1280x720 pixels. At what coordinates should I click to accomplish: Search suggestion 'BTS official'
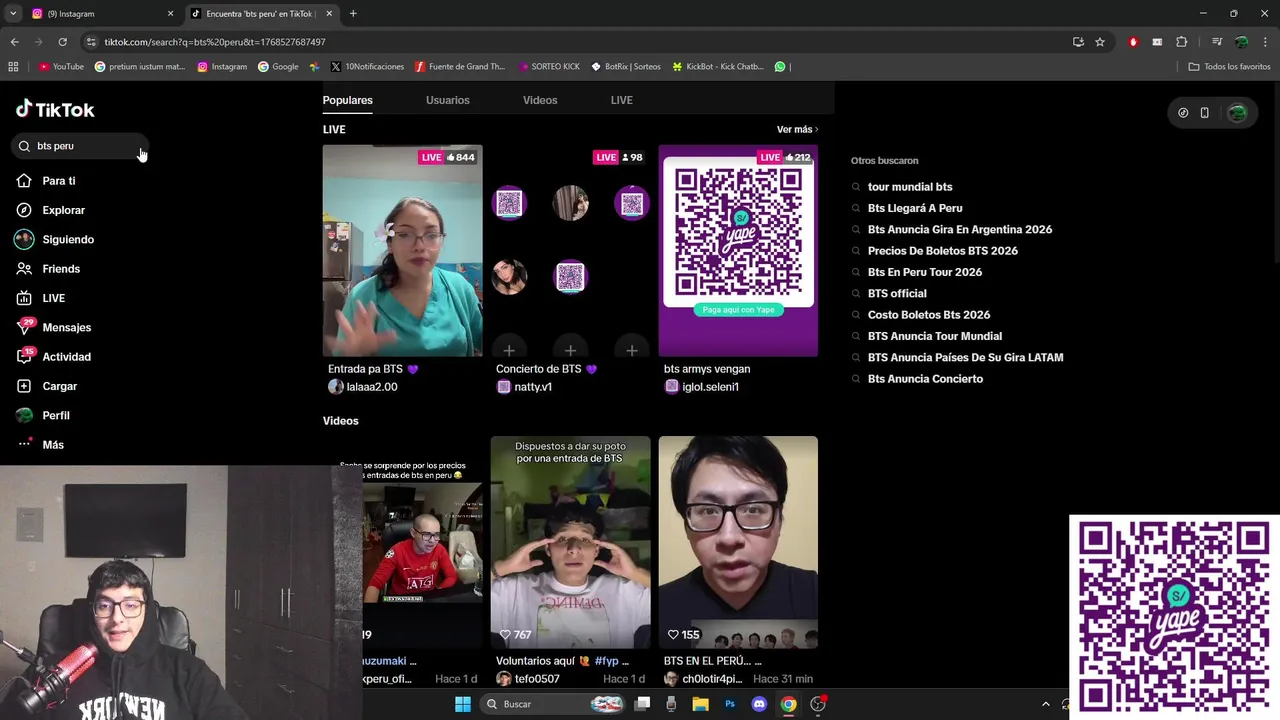(897, 294)
